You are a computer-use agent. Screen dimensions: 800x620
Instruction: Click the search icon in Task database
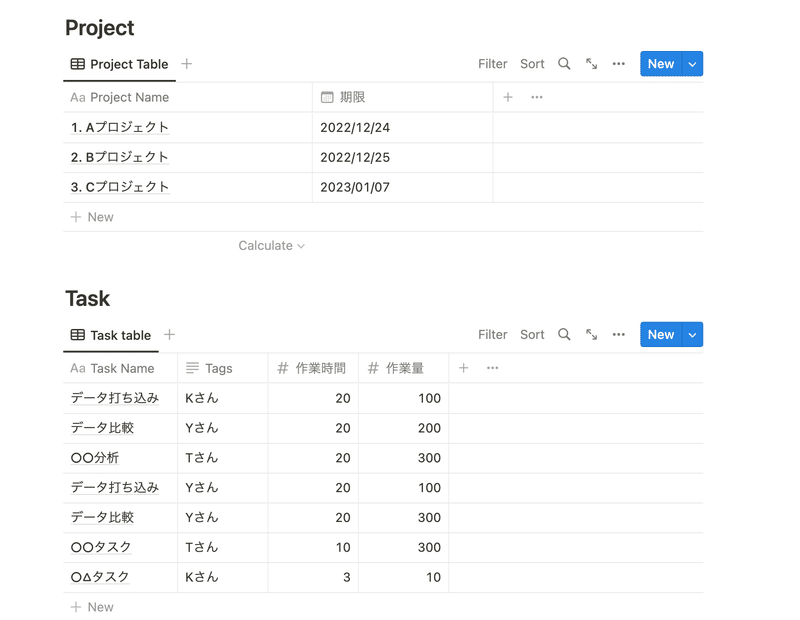coord(564,335)
